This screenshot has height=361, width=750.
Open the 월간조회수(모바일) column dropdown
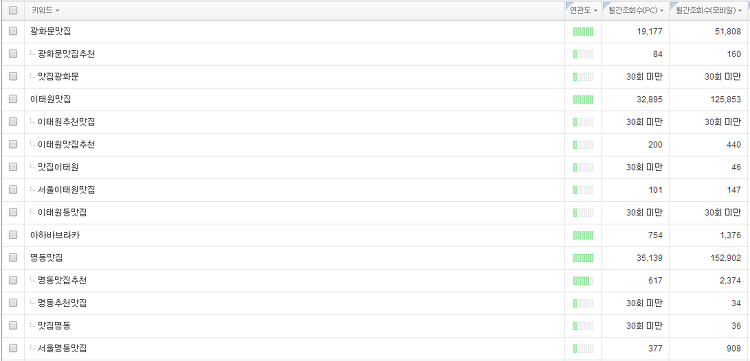pyautogui.click(x=740, y=11)
